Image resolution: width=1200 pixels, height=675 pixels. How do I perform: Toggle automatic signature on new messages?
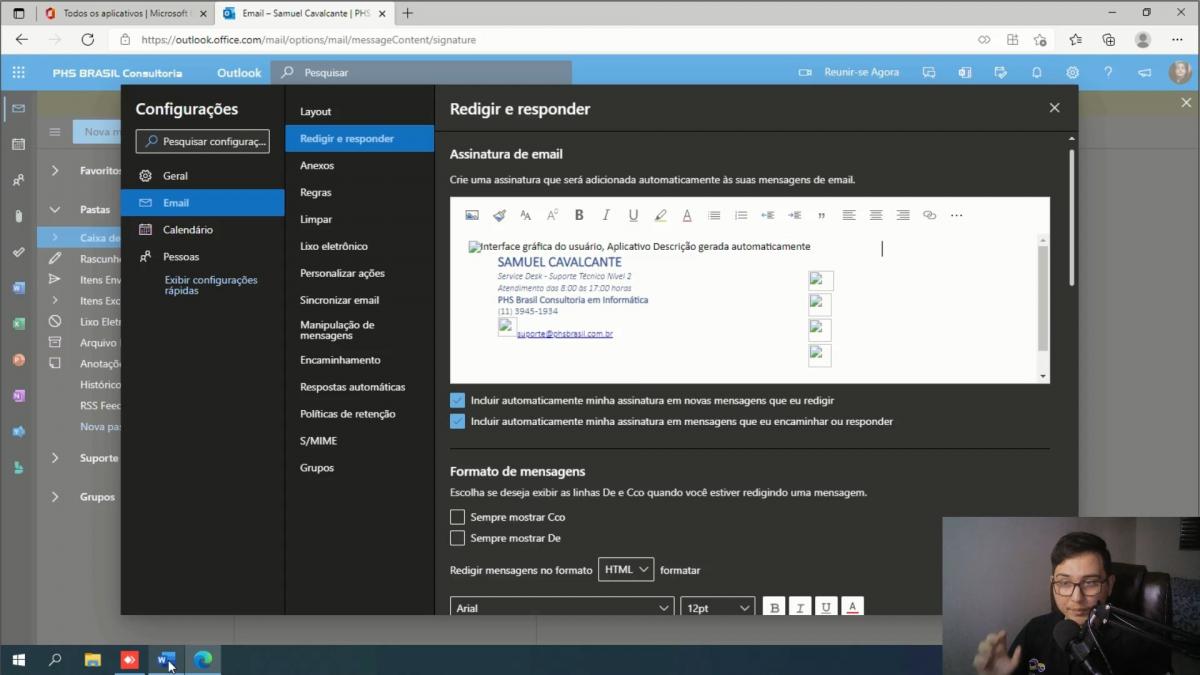458,400
